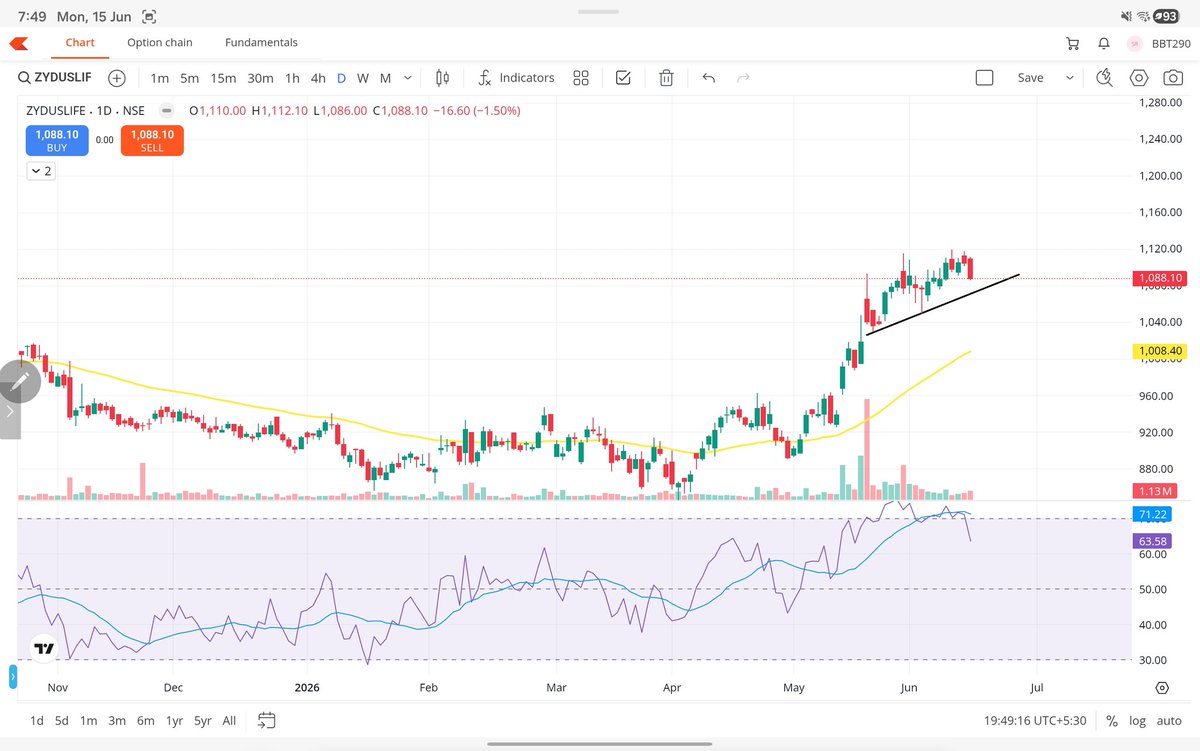Open chart settings hexagon icon
The width and height of the screenshot is (1200, 751).
pos(1139,78)
